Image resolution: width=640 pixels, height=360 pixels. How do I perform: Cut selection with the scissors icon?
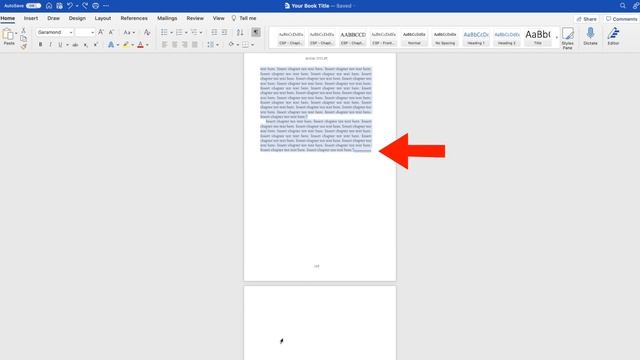(24, 31)
